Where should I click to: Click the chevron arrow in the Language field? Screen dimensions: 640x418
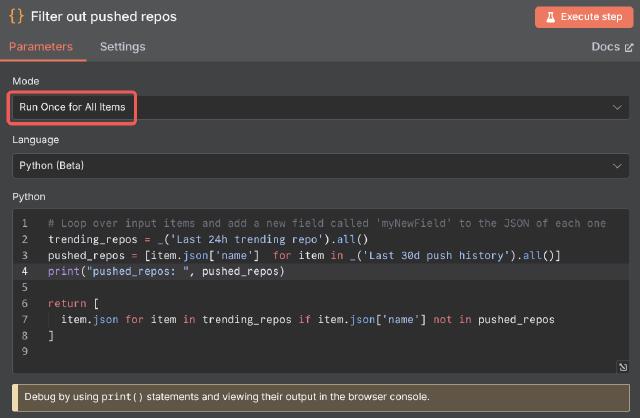click(617, 165)
